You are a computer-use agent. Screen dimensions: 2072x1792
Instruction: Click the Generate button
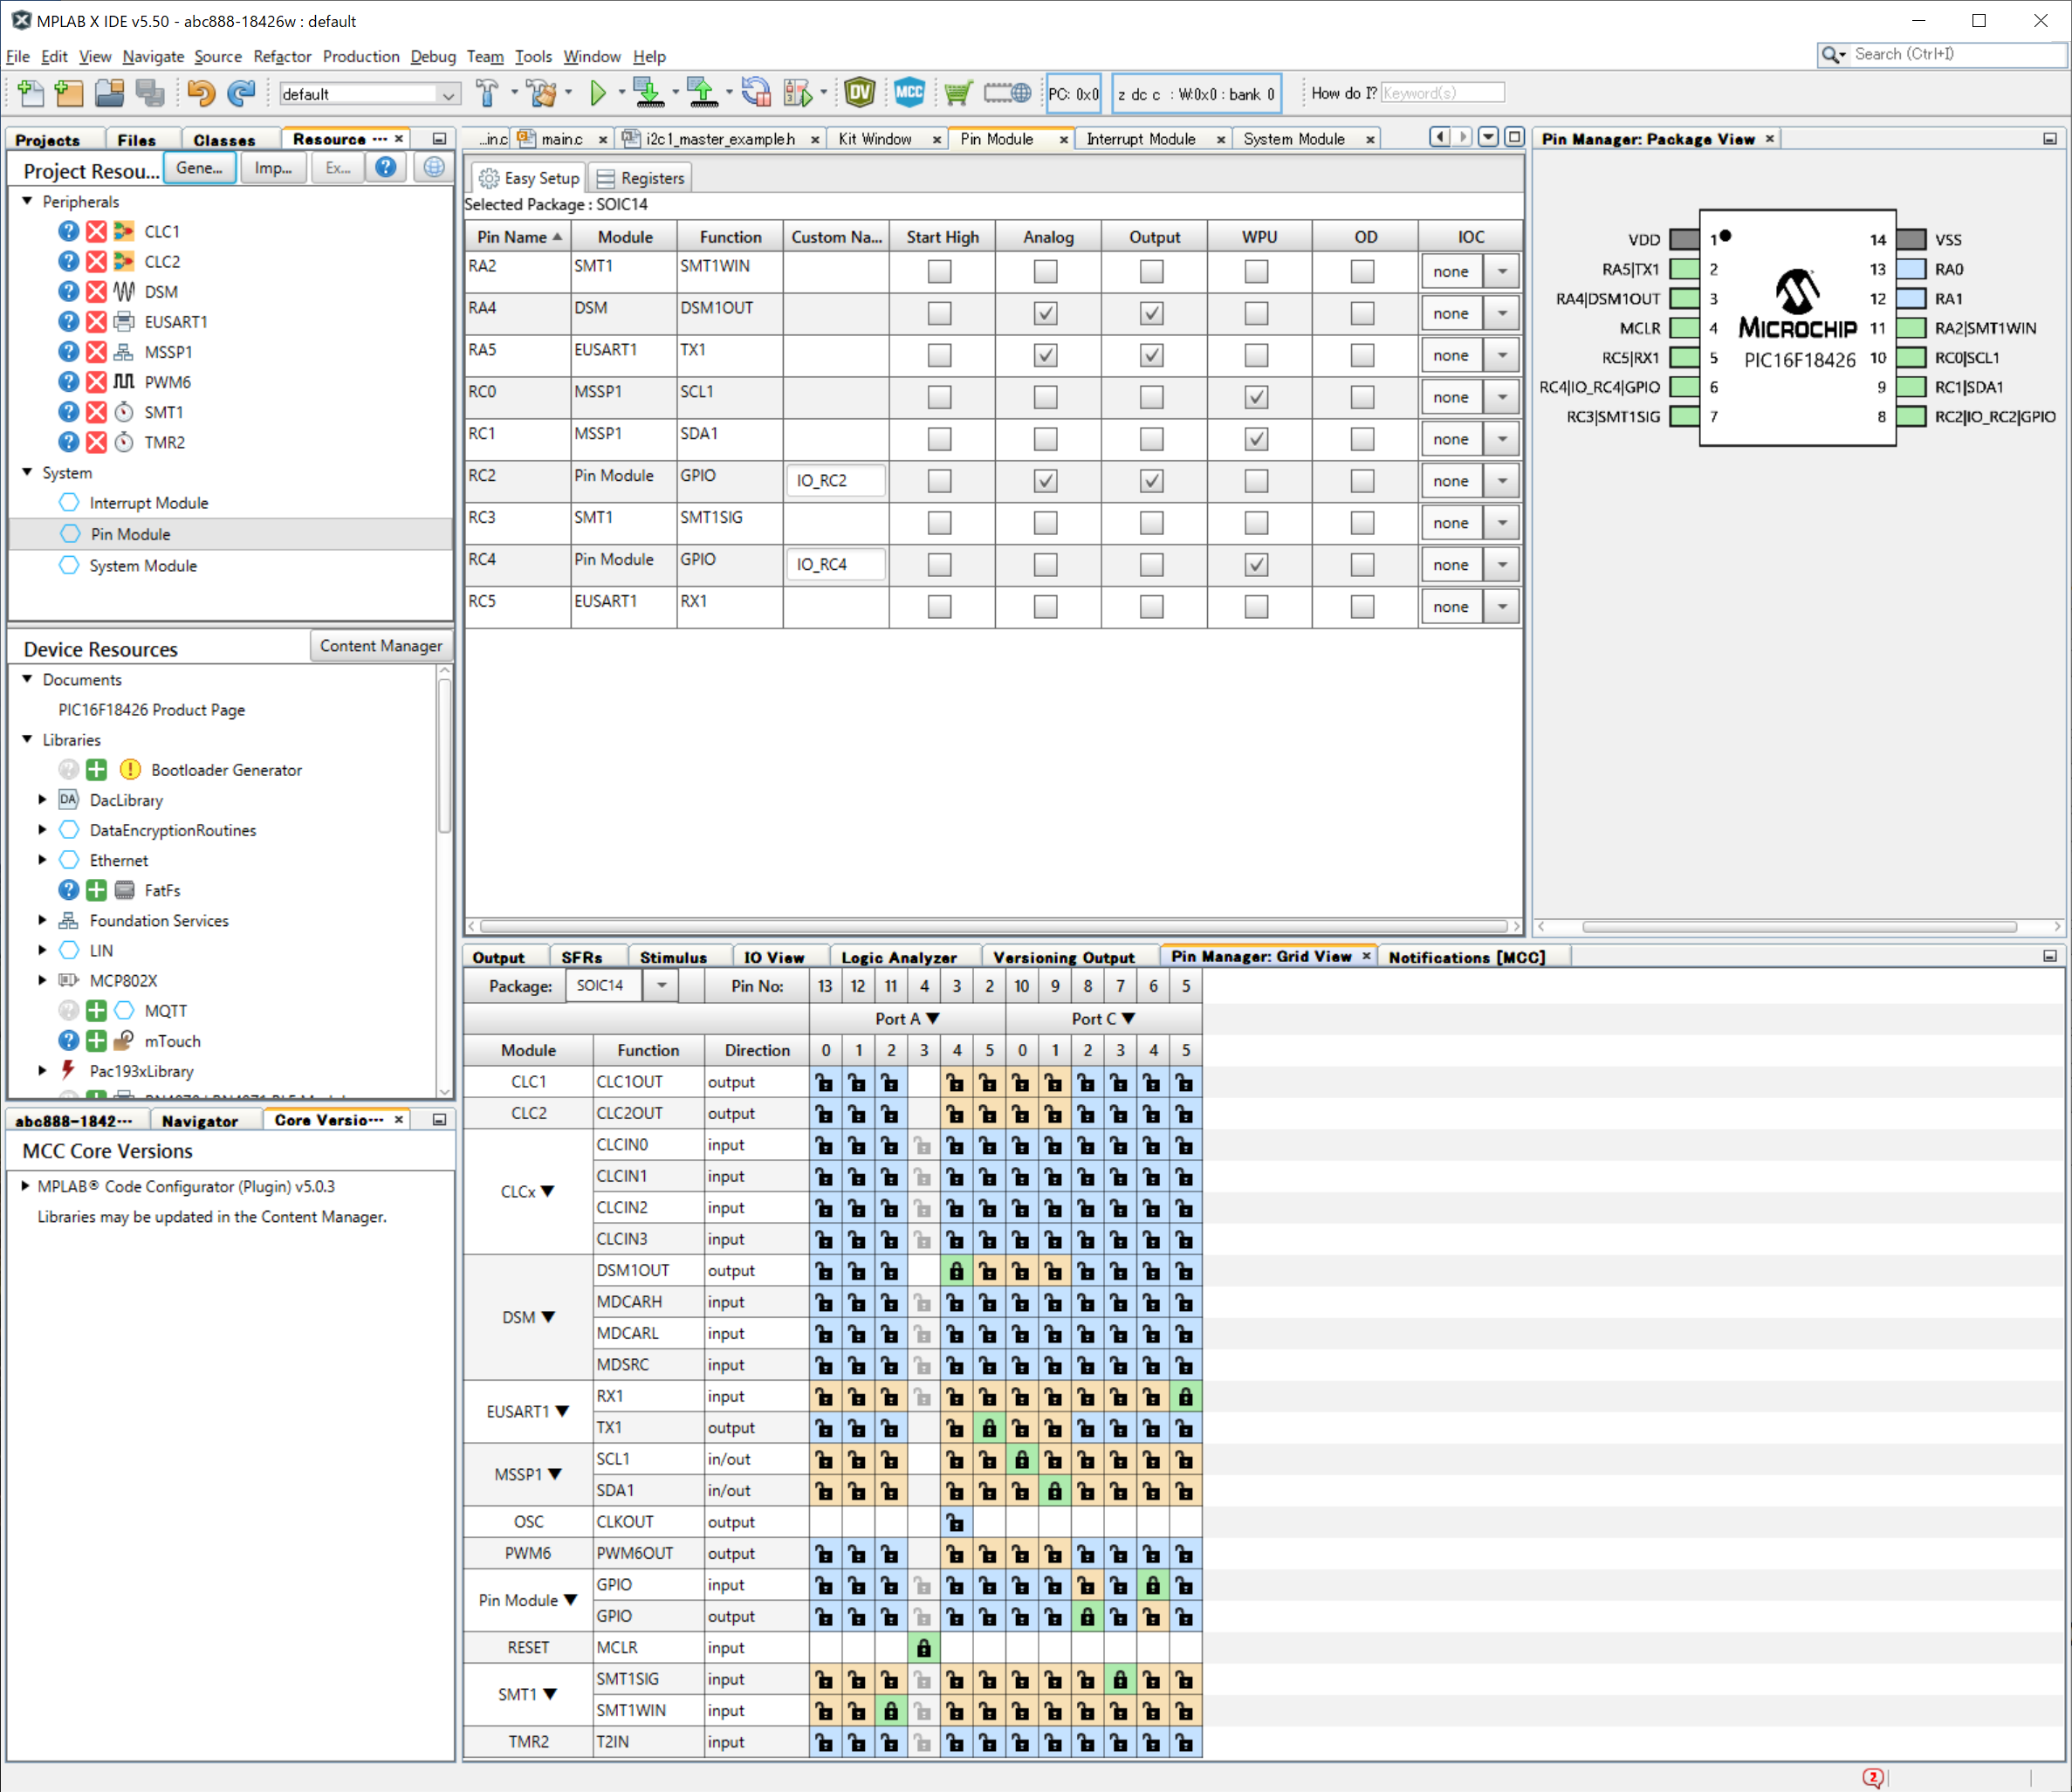200,167
